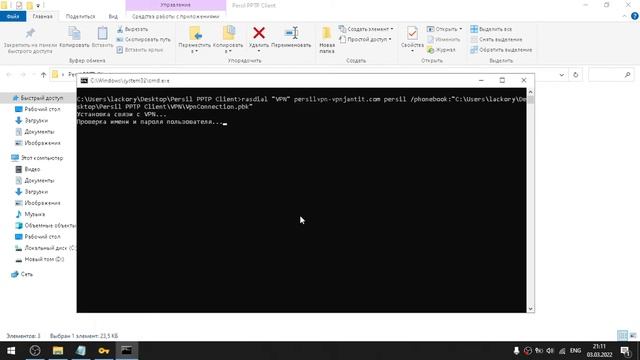Screen dimensions: 640x360
Task: Open Music under This PC
Action: [x=30, y=214]
